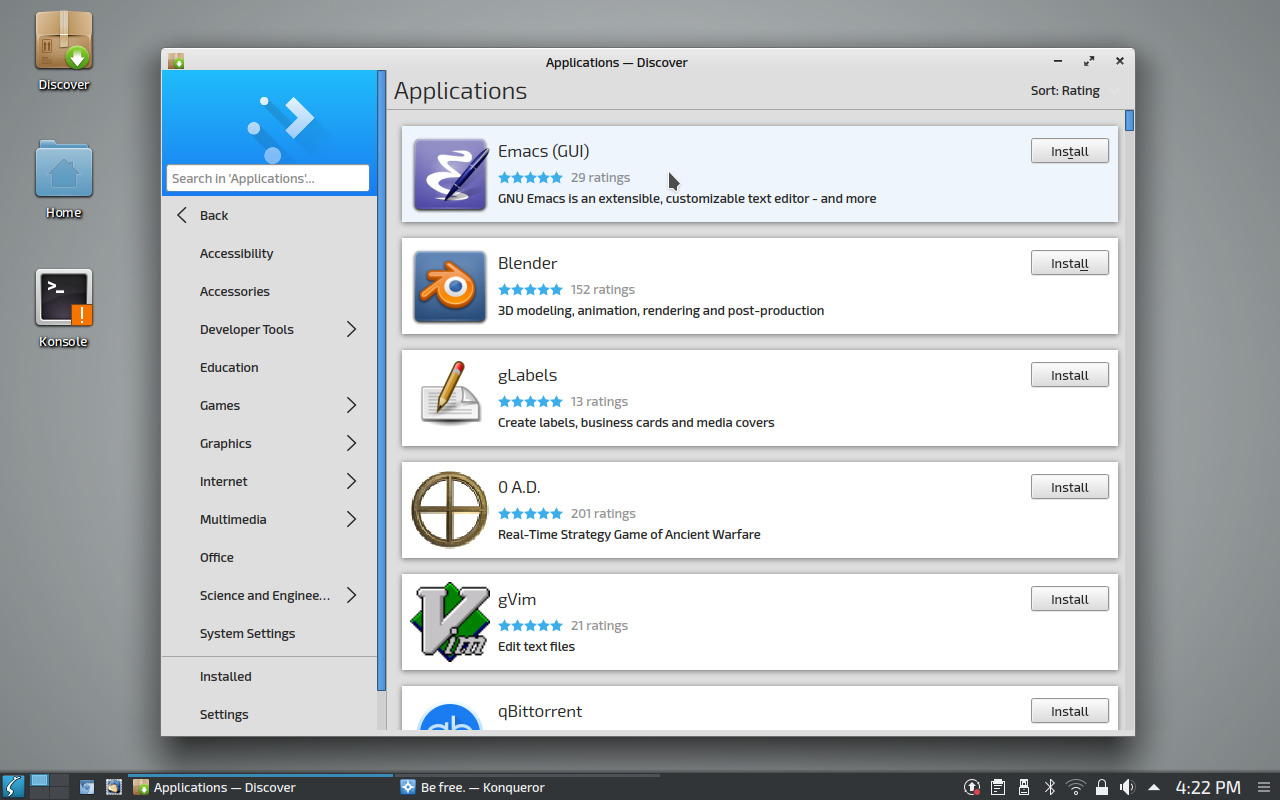Click the Back navigation item
The width and height of the screenshot is (1280, 800).
[213, 215]
